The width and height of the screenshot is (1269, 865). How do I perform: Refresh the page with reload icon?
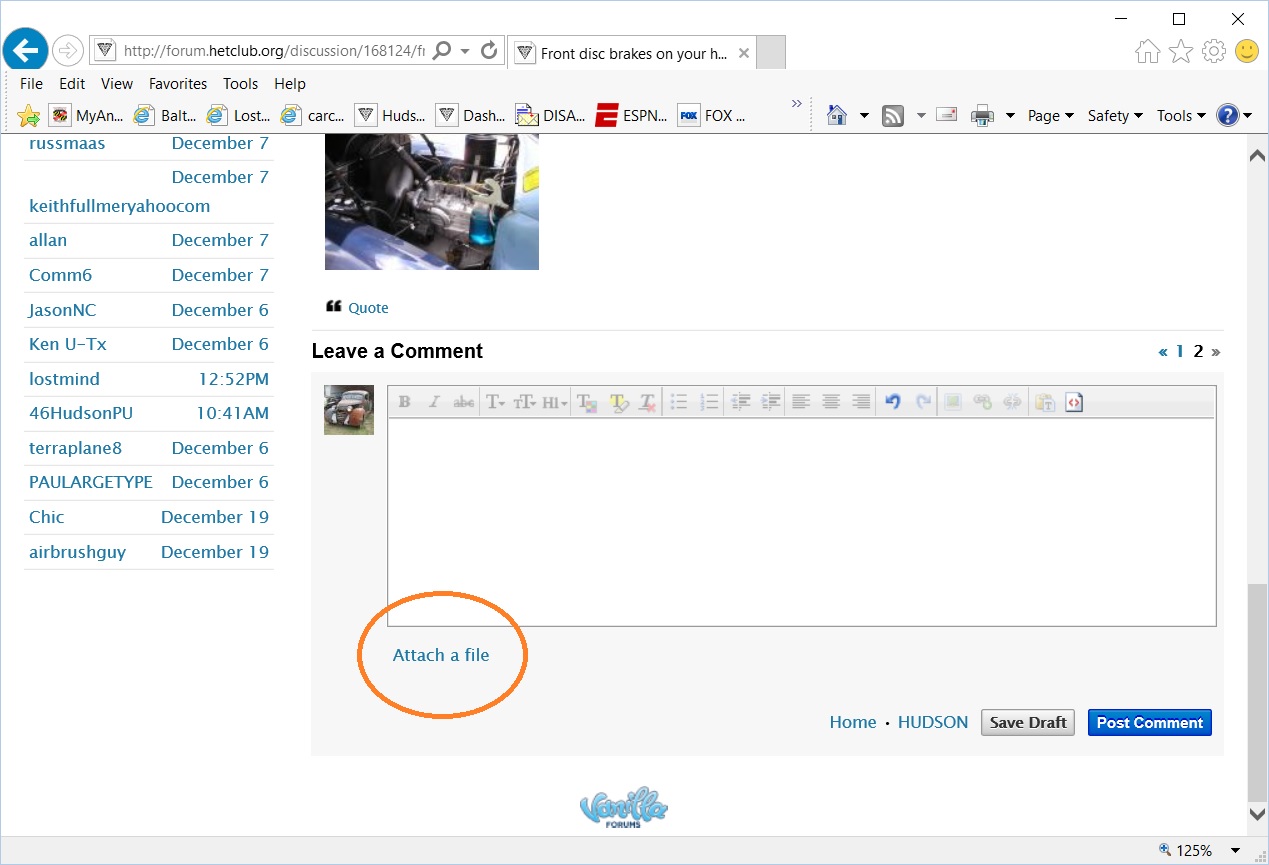[489, 50]
